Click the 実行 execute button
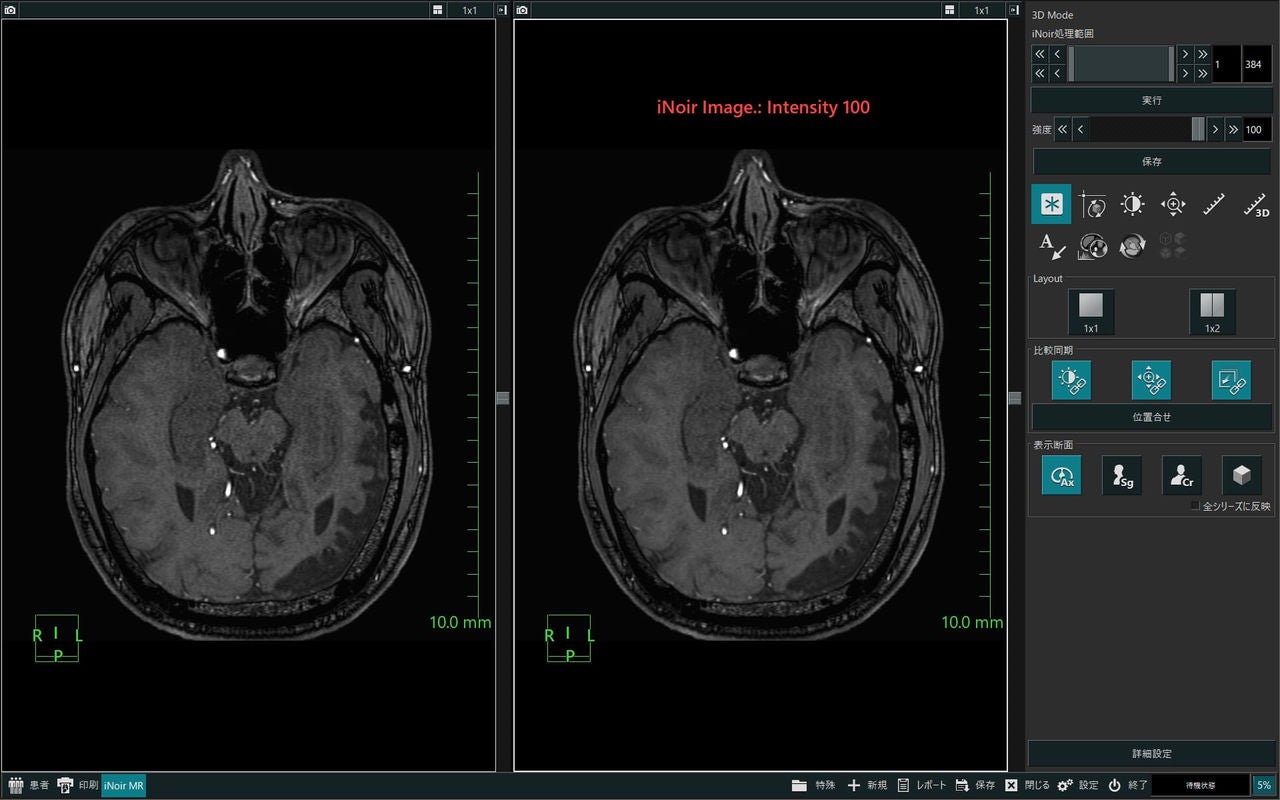 tap(1151, 101)
